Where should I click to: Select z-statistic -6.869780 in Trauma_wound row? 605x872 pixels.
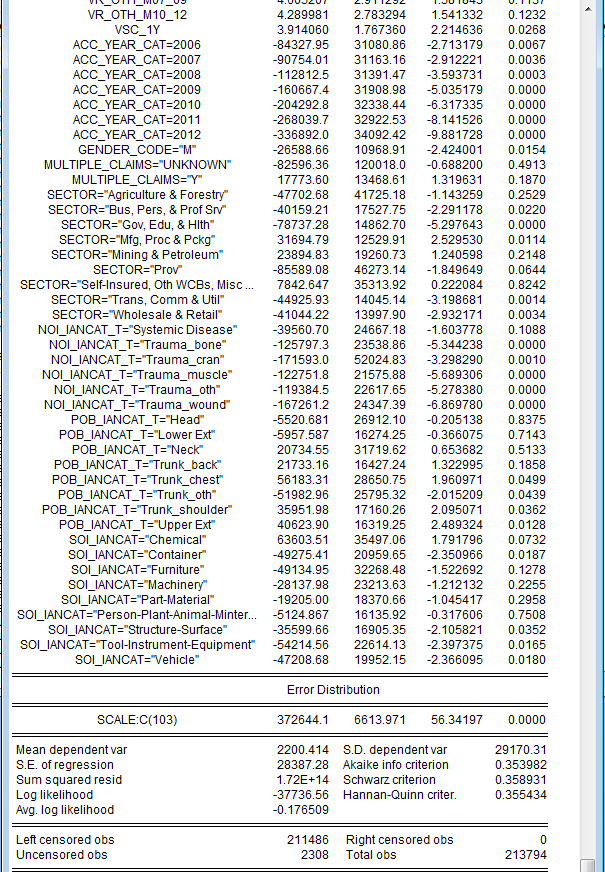(x=454, y=405)
